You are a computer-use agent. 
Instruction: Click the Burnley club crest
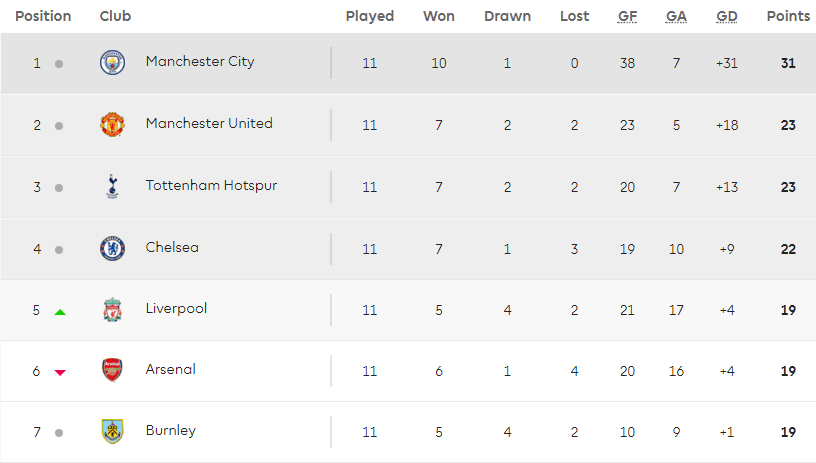click(112, 432)
